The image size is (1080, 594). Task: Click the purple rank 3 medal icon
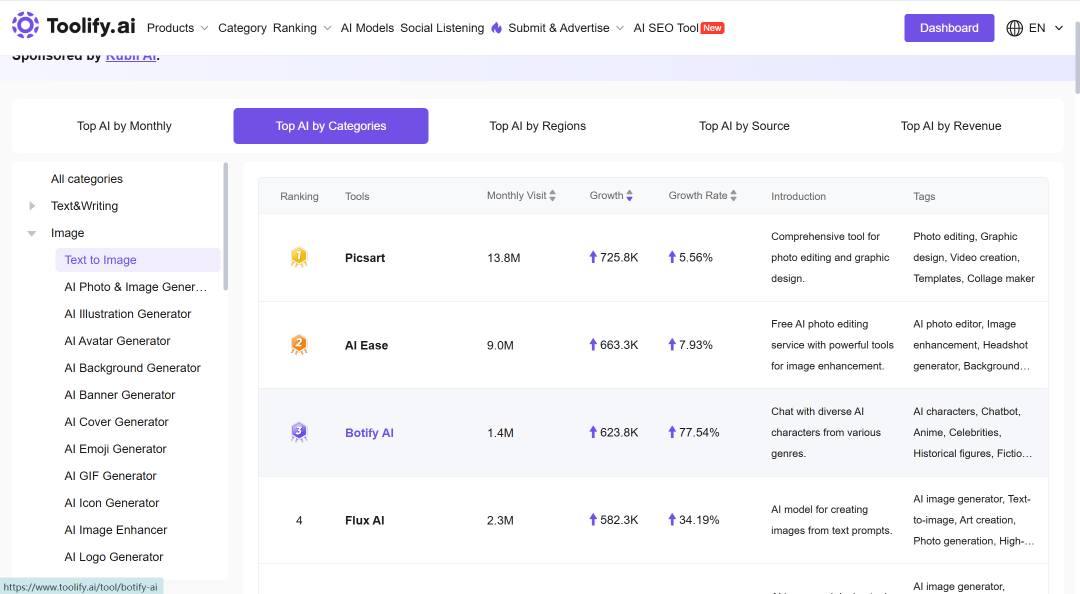click(x=299, y=432)
